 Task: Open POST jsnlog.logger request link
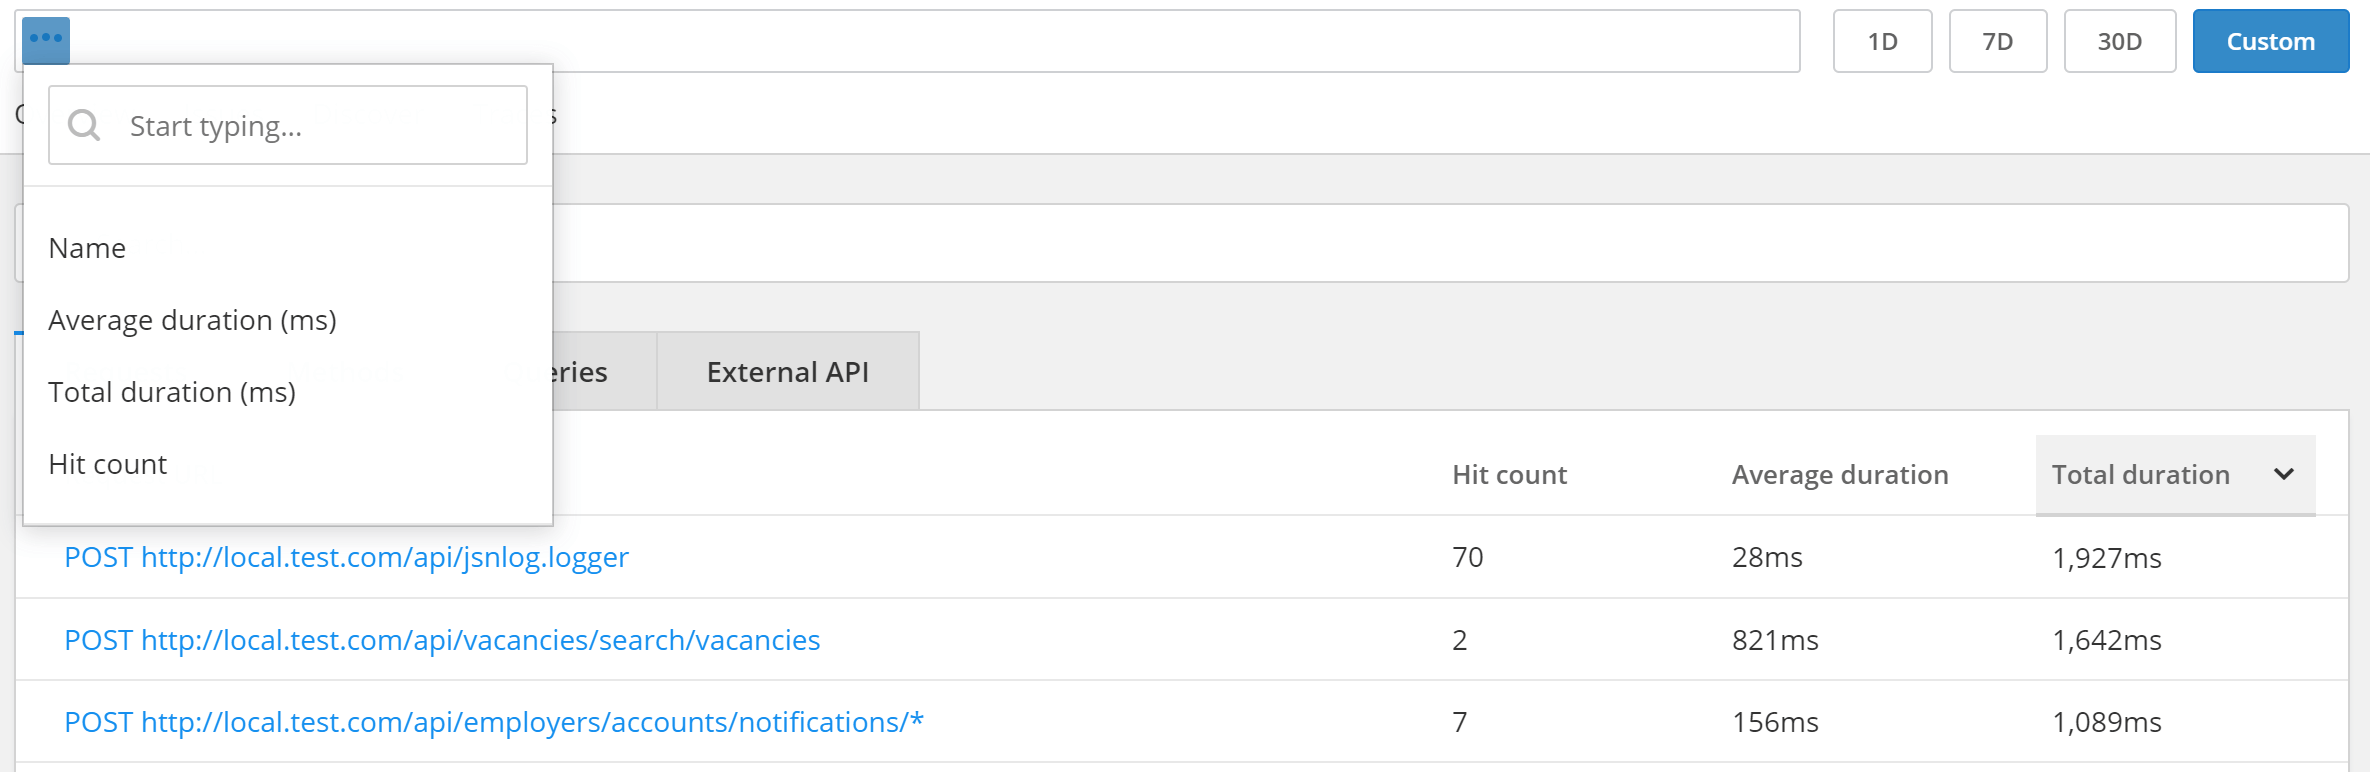coord(346,557)
